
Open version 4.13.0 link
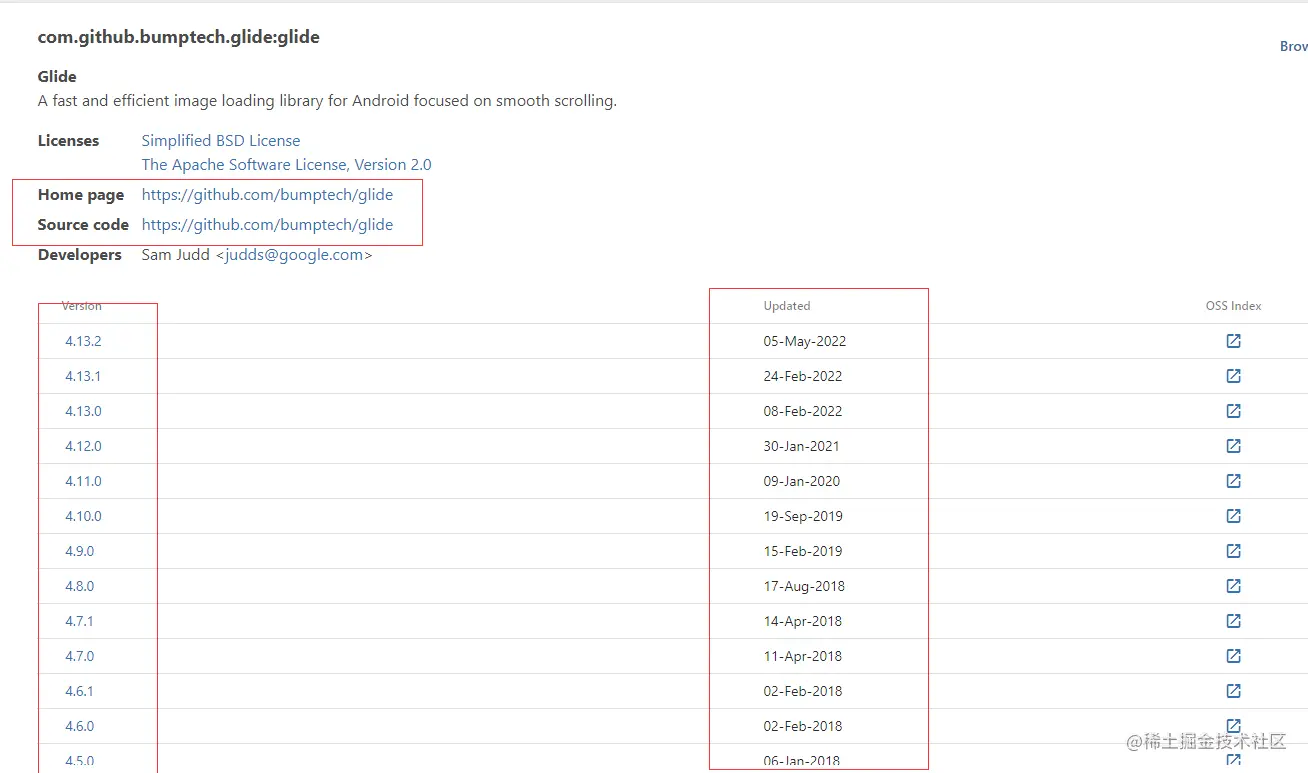(83, 411)
